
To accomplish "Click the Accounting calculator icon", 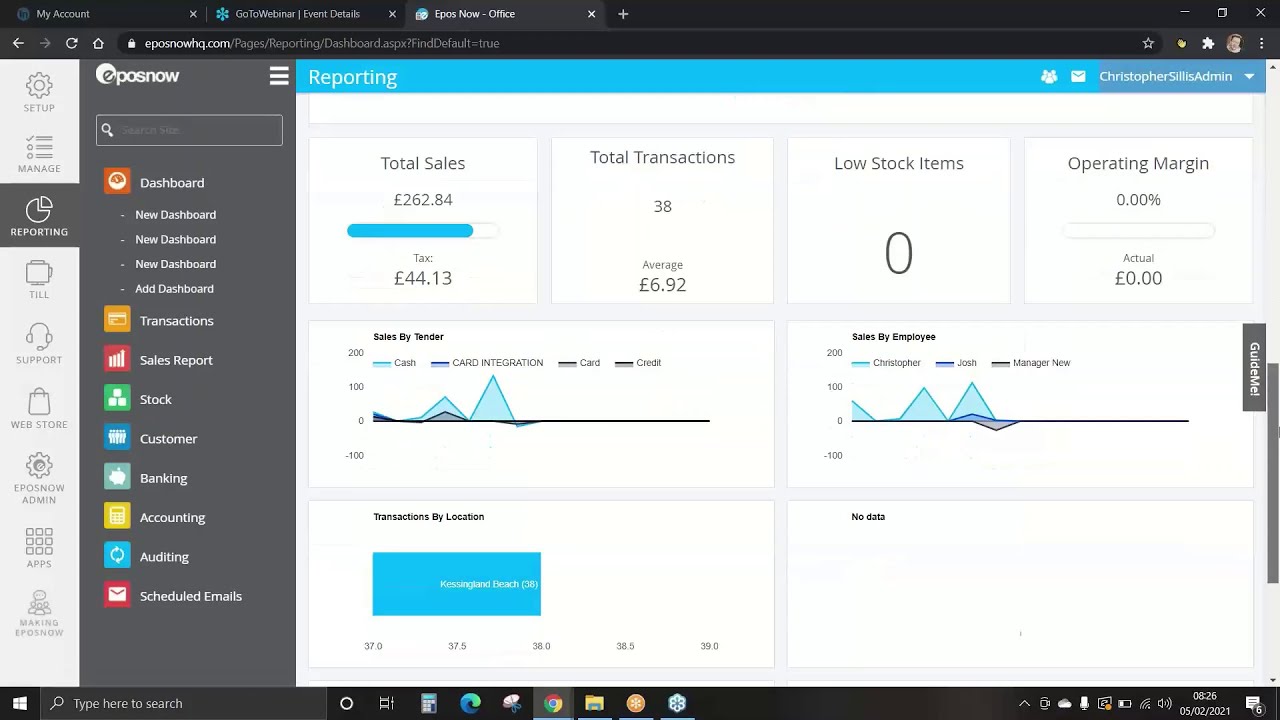I will point(117,516).
